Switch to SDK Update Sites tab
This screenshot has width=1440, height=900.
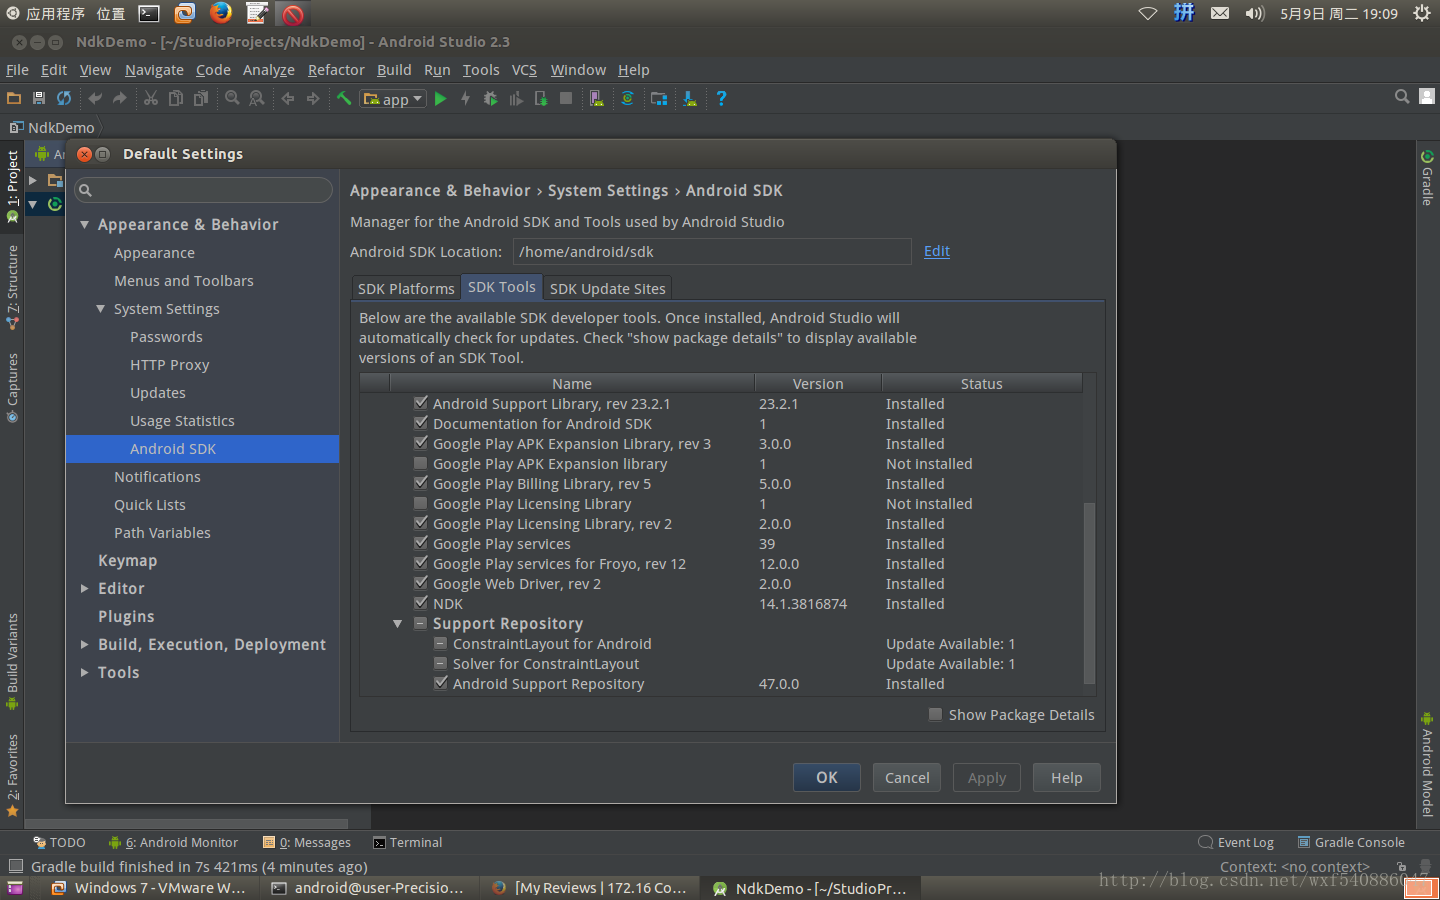coord(607,288)
